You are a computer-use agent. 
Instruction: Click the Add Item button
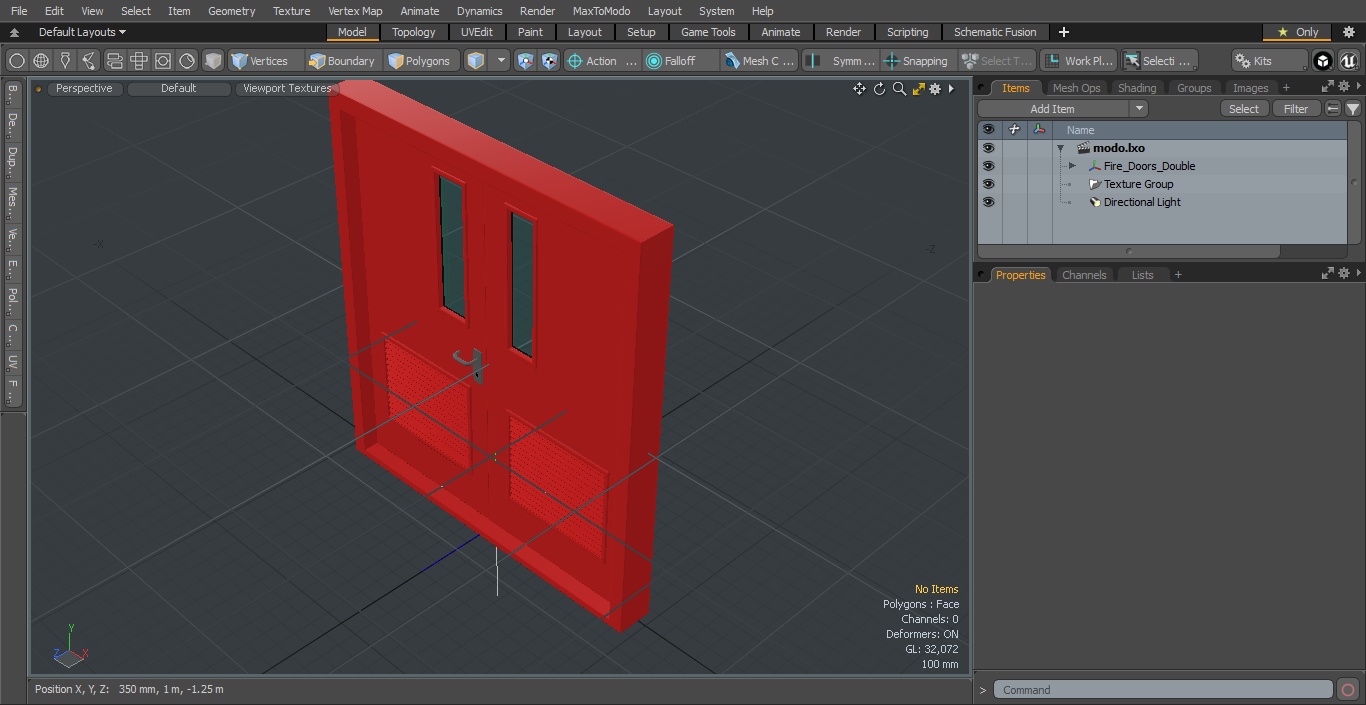click(x=1053, y=109)
